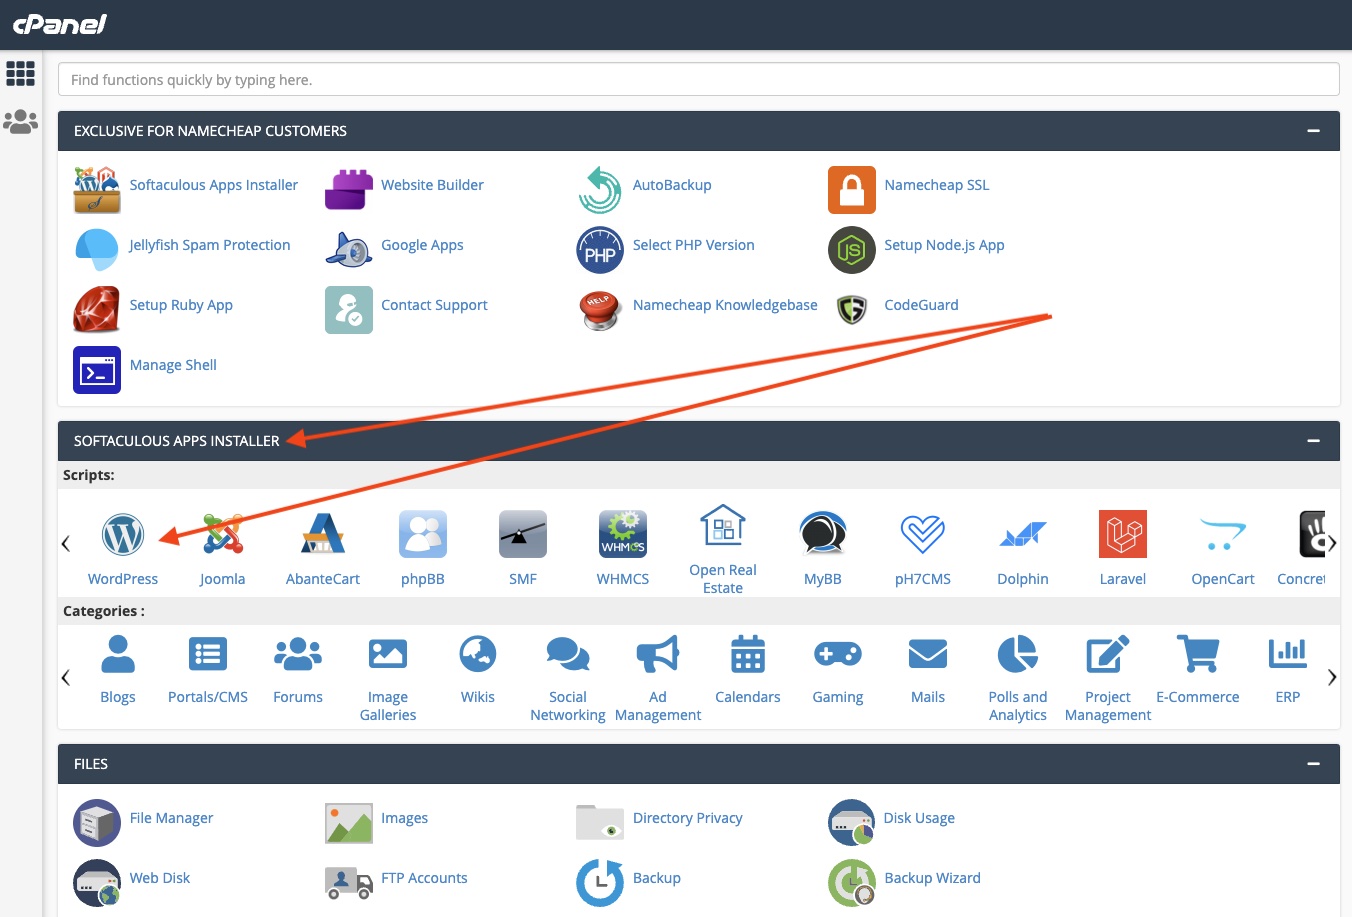Launch the Website Builder icon
Viewport: 1352px width, 917px height.
coord(349,190)
